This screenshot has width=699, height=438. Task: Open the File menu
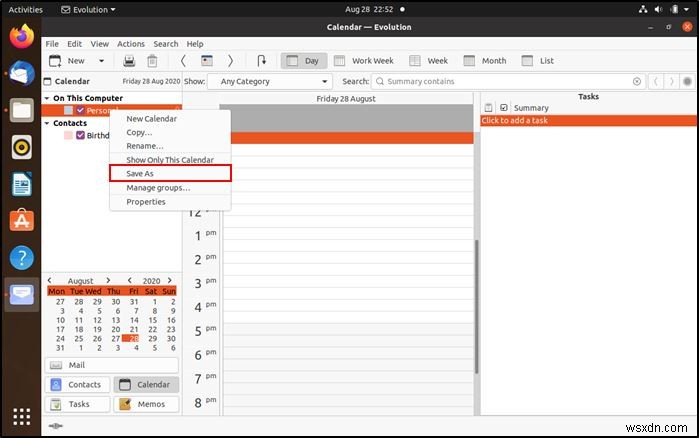[x=52, y=44]
